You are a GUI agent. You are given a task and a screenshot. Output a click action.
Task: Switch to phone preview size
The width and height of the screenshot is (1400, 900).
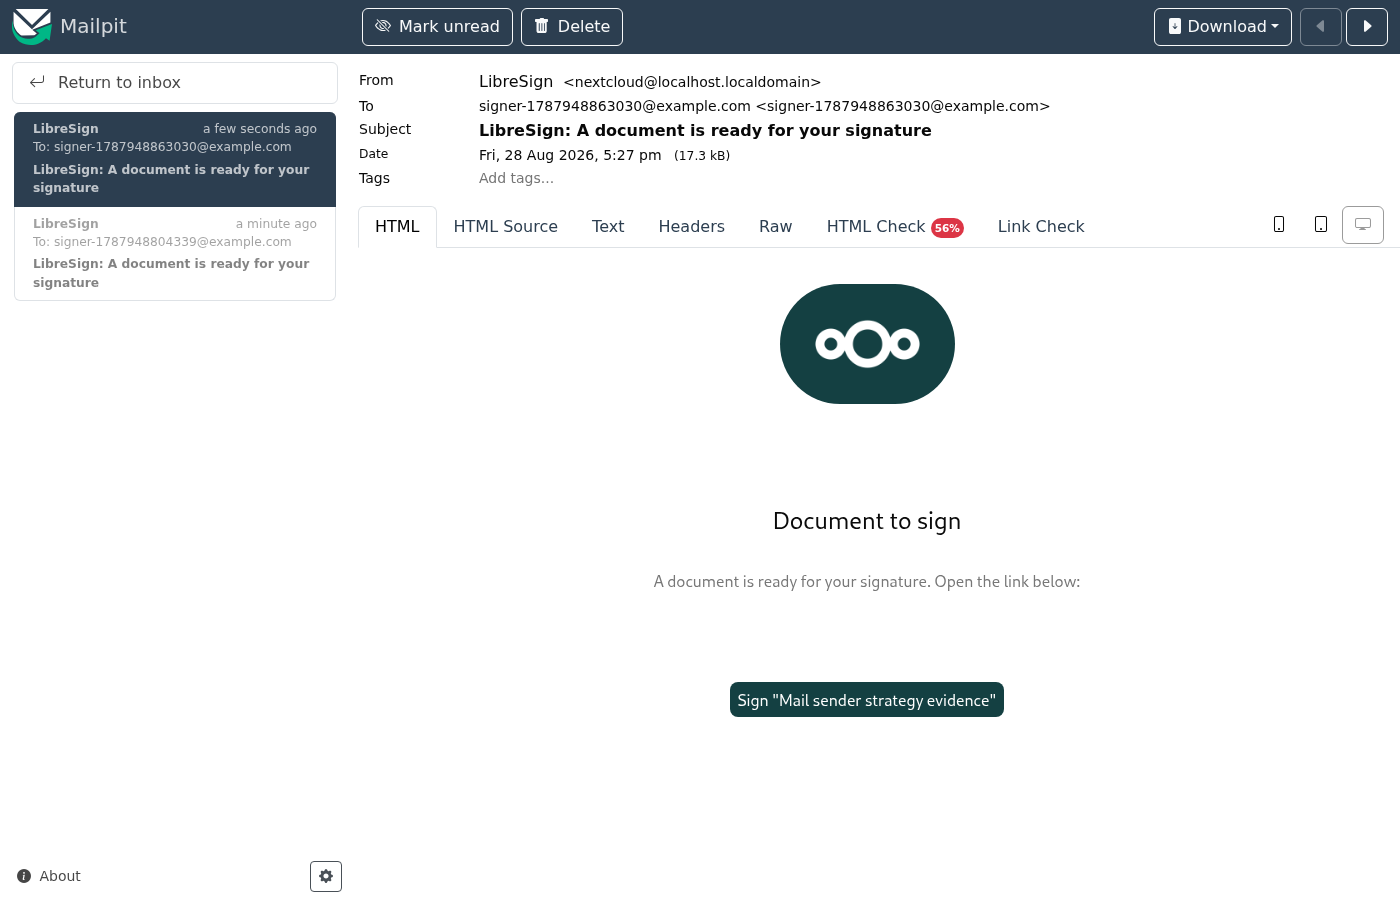1279,225
